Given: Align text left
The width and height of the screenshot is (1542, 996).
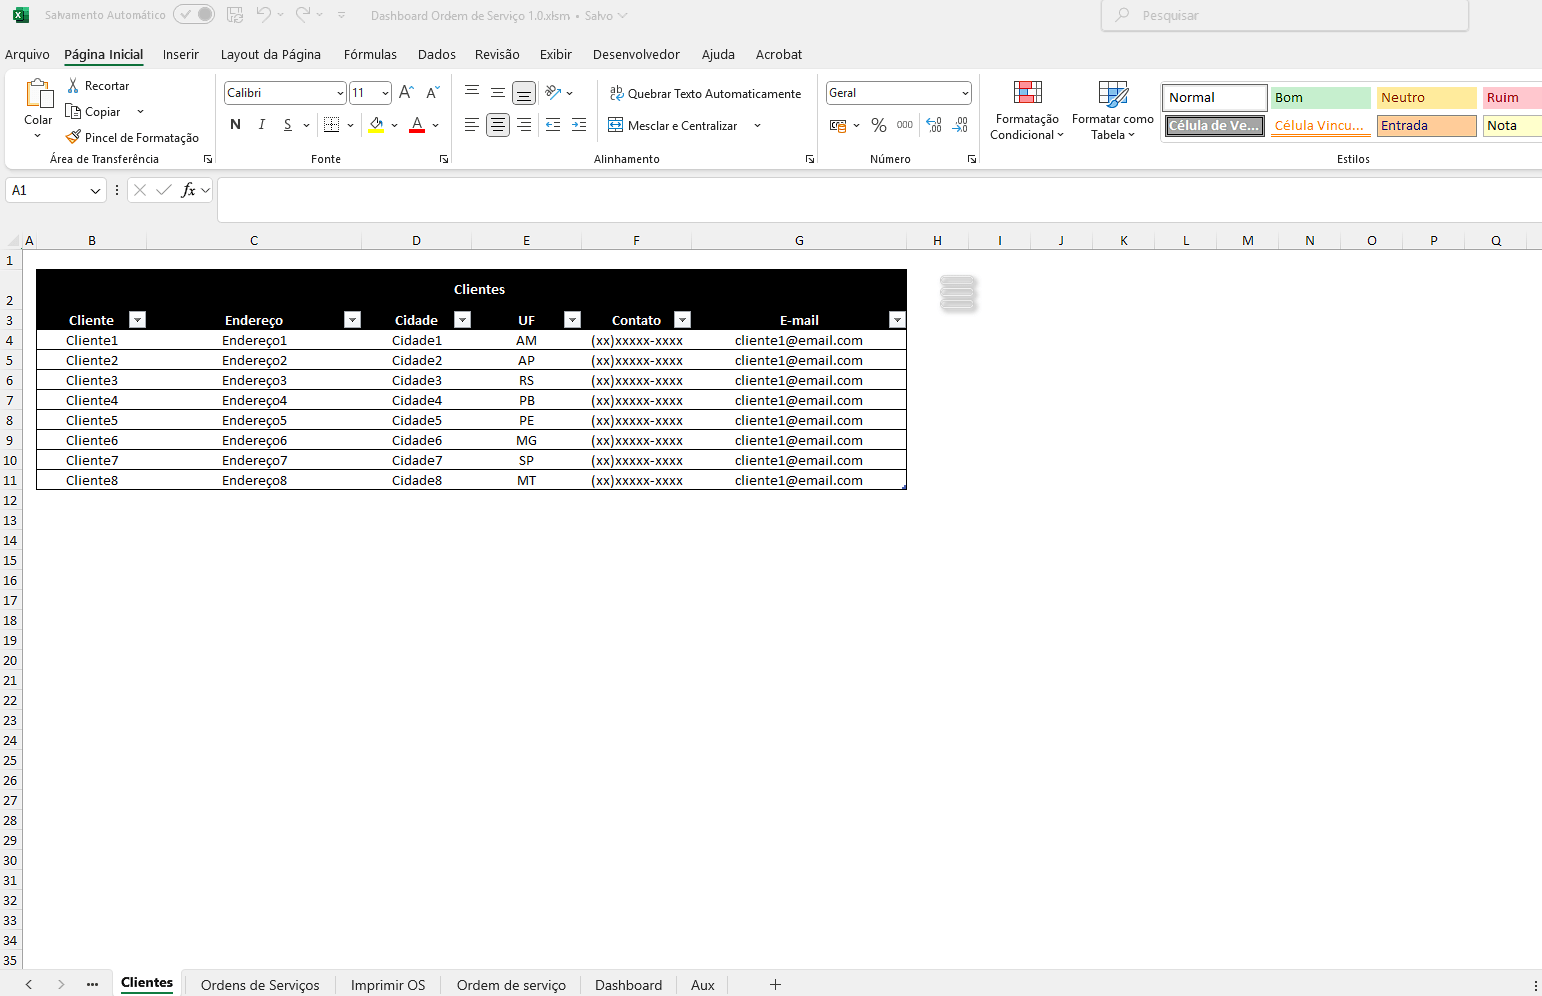Looking at the screenshot, I should pos(472,125).
